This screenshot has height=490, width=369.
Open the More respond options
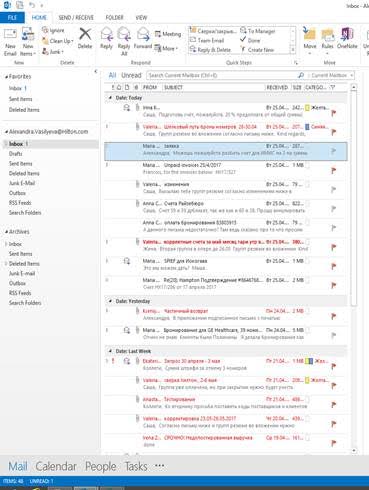[x=166, y=48]
